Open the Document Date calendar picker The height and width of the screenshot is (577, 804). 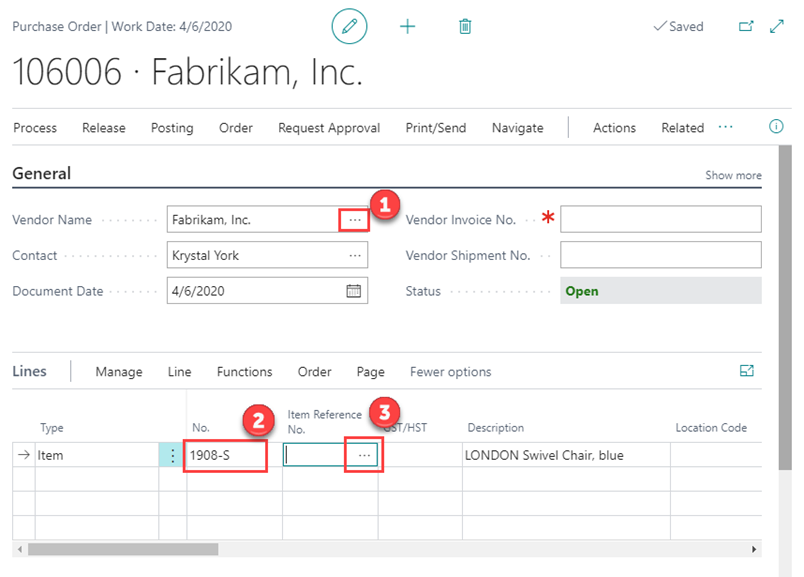[354, 291]
